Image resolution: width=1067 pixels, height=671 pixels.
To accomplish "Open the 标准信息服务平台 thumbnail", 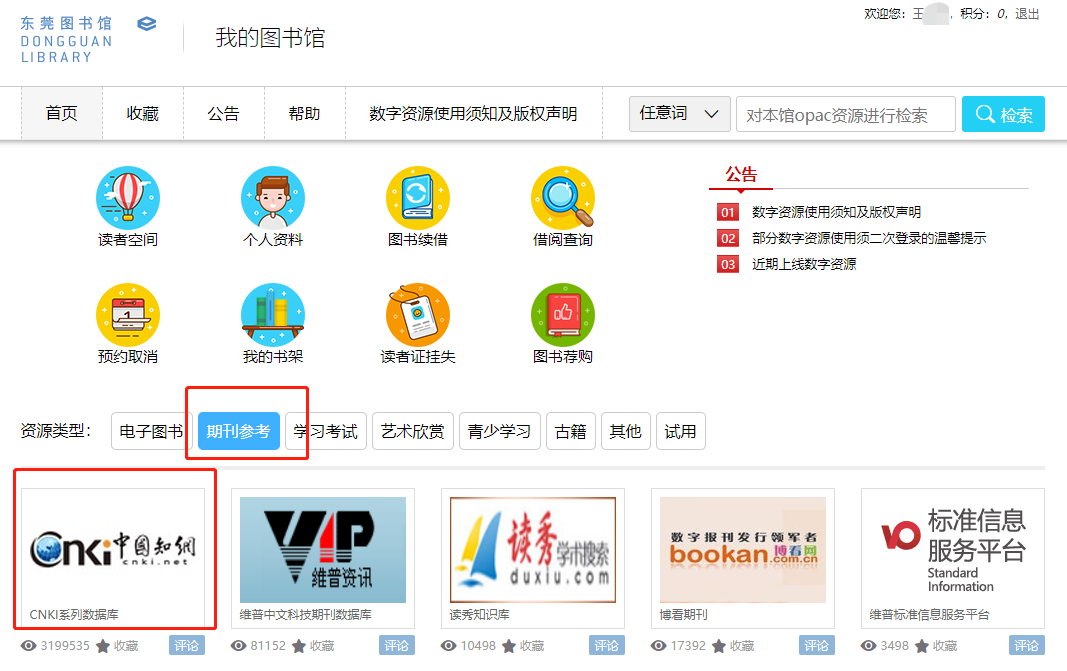I will click(953, 550).
